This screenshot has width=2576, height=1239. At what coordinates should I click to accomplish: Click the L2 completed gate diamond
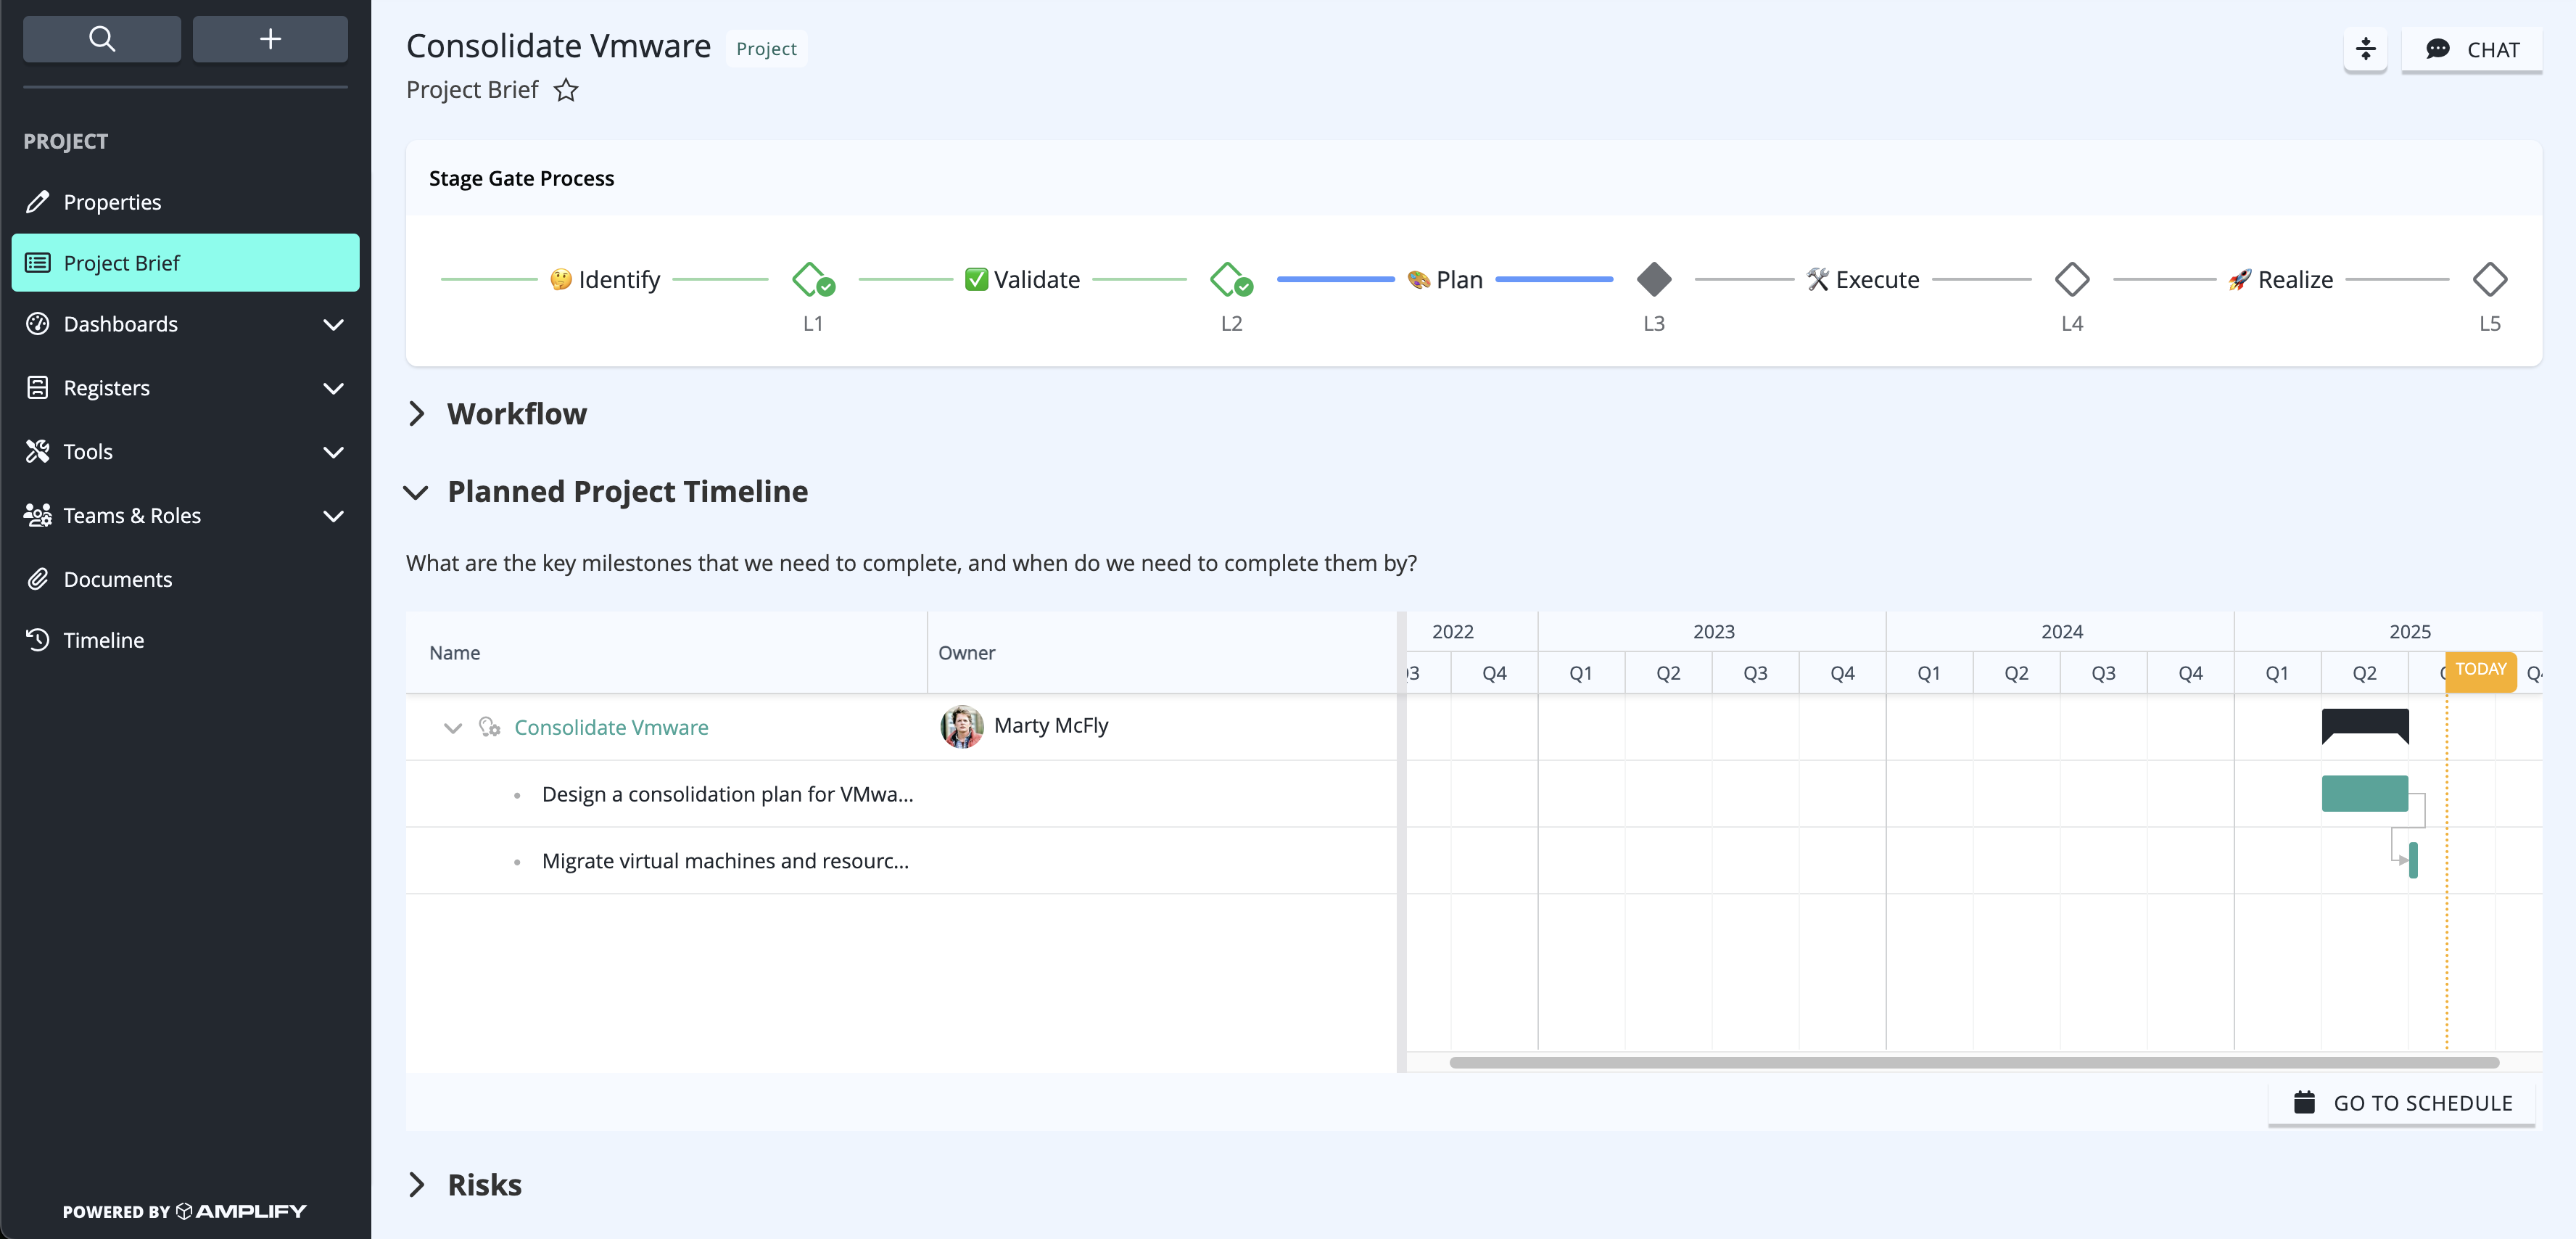pyautogui.click(x=1229, y=279)
